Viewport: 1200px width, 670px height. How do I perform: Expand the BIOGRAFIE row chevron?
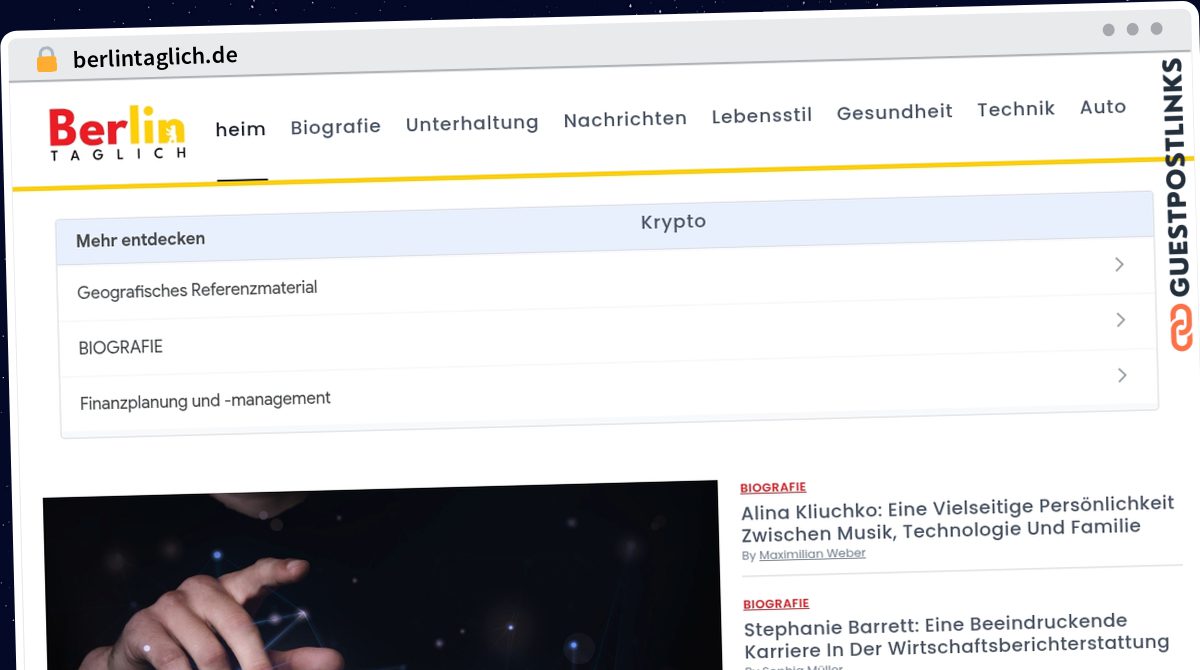(1120, 320)
